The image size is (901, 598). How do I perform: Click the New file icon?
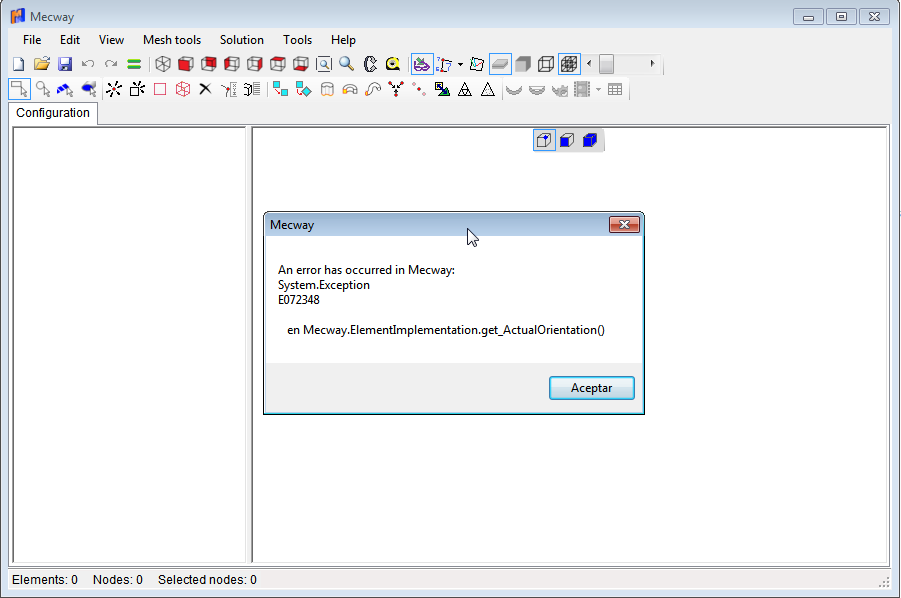pyautogui.click(x=18, y=64)
